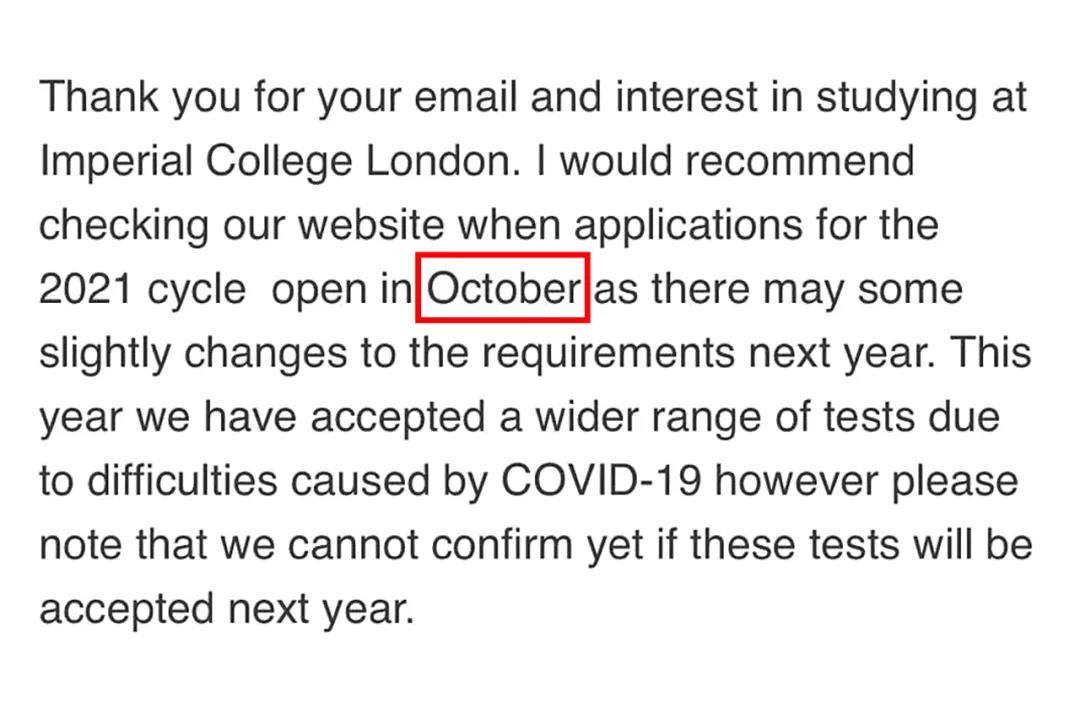Image resolution: width=1080 pixels, height=708 pixels.
Task: Click the word however
Action: pyautogui.click(x=797, y=480)
